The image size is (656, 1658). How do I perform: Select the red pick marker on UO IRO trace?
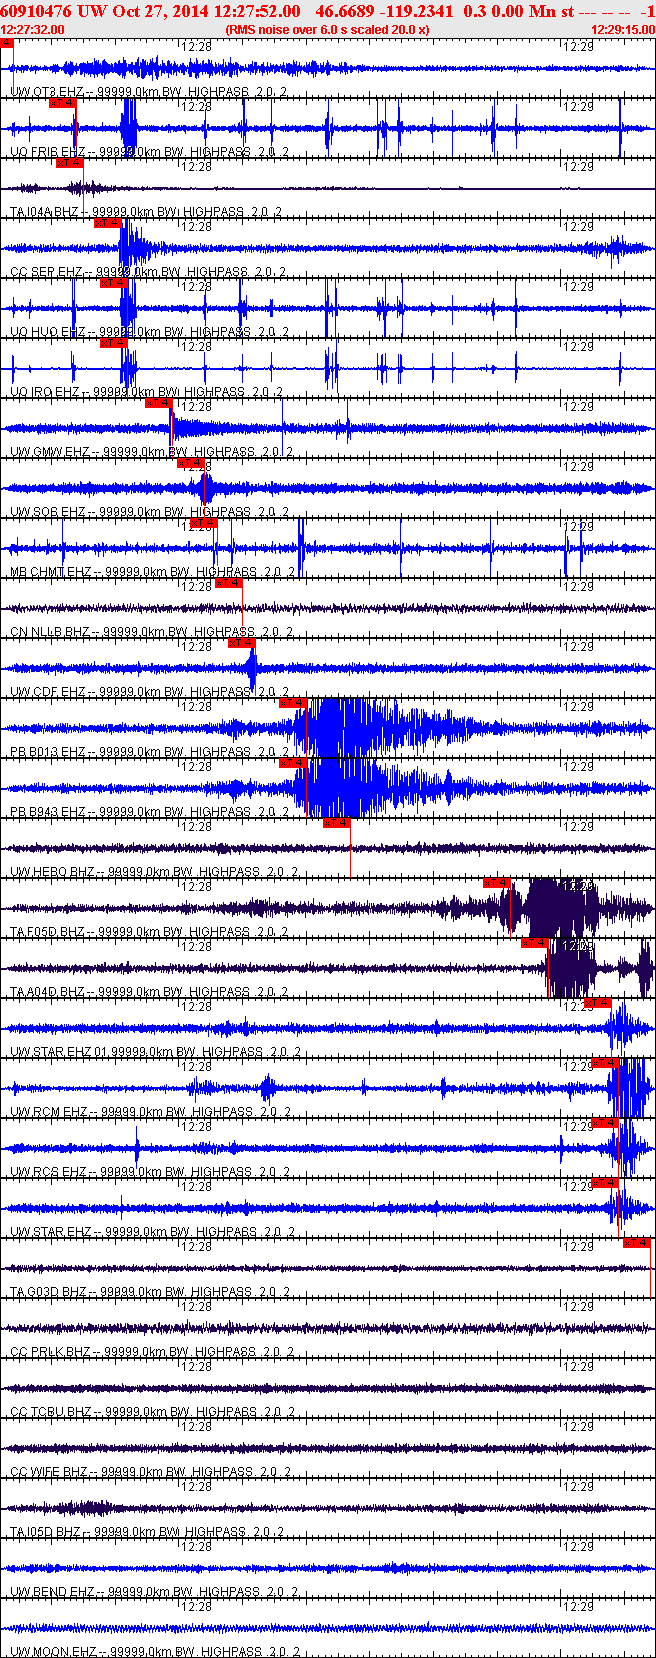pos(113,343)
